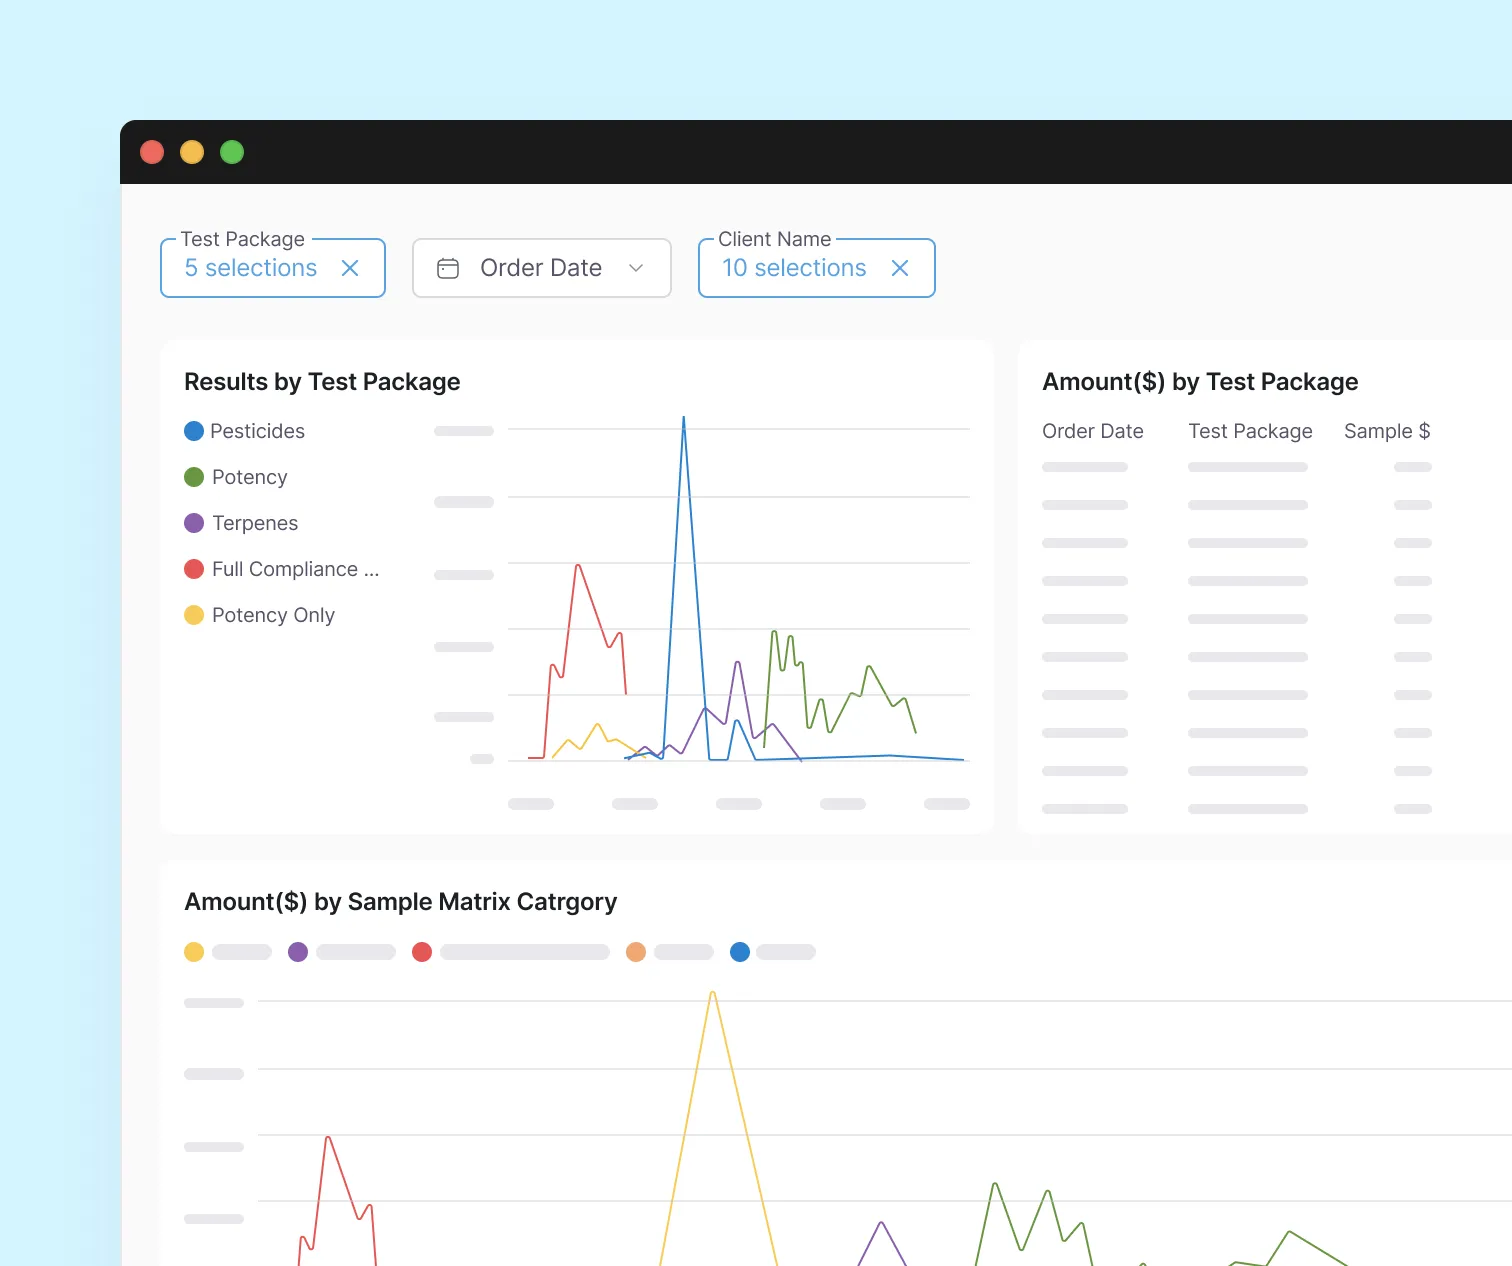Toggle the Terpenes legend purple dot
This screenshot has width=1512, height=1266.
coord(194,523)
